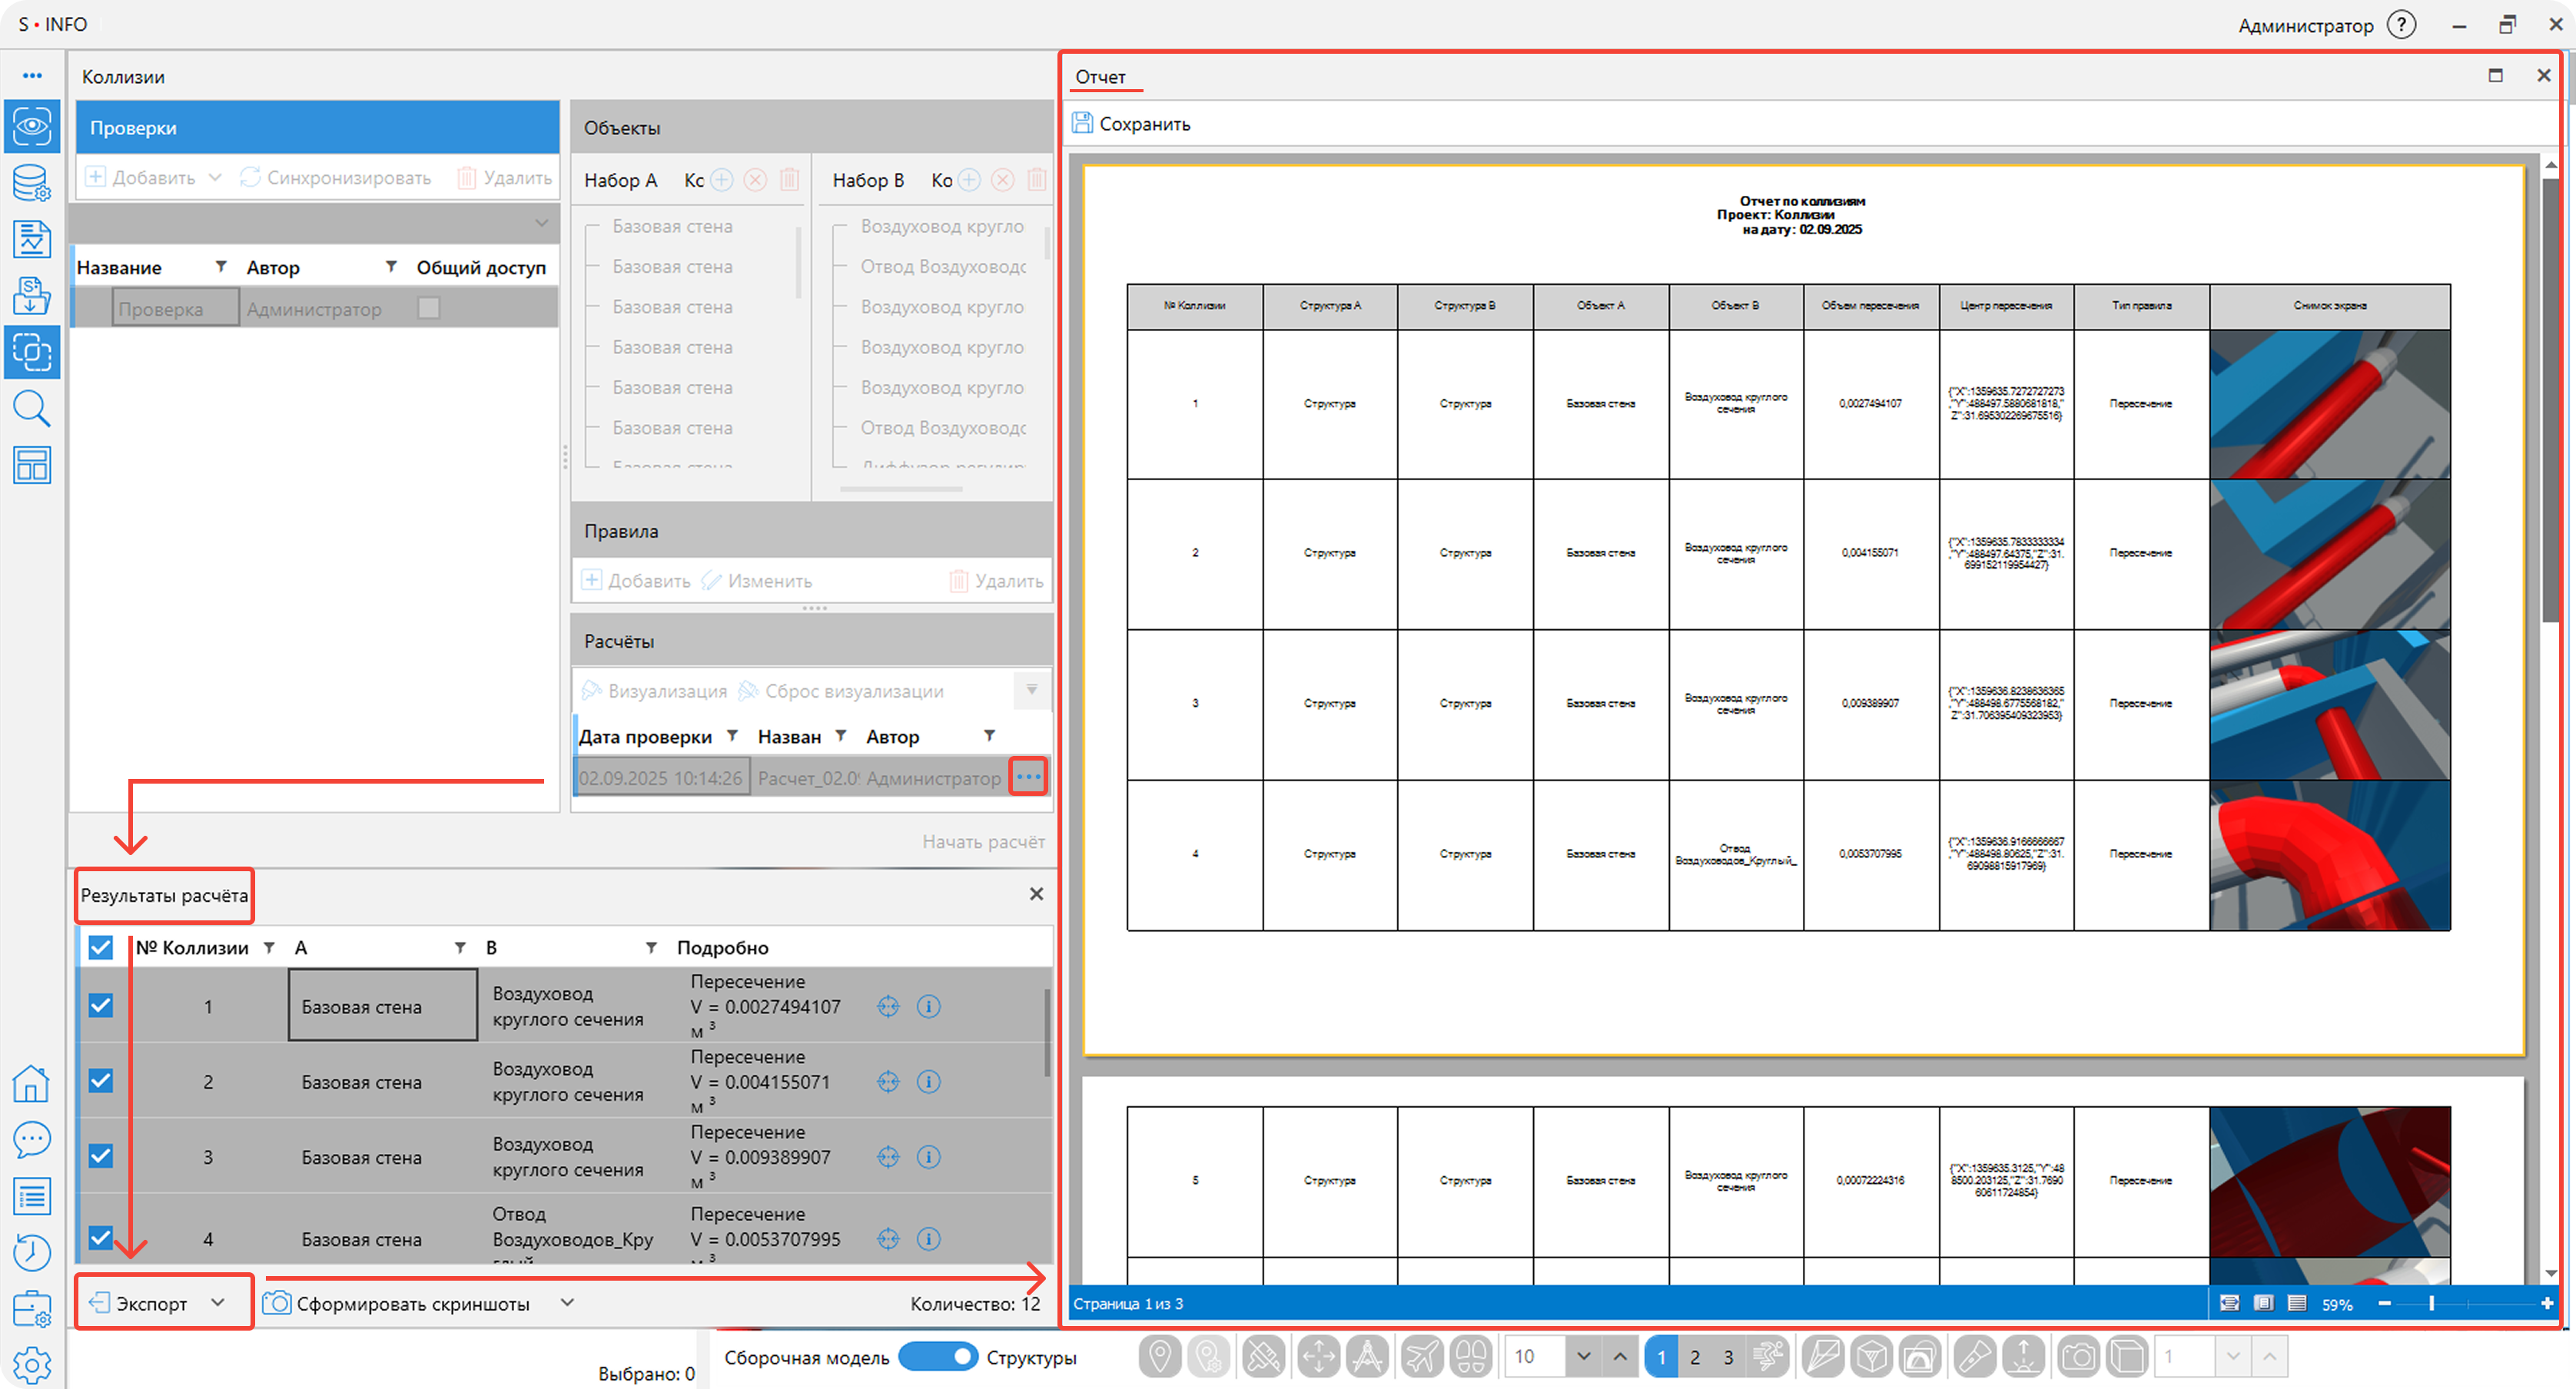Select the Отчет tab

pyautogui.click(x=1100, y=77)
